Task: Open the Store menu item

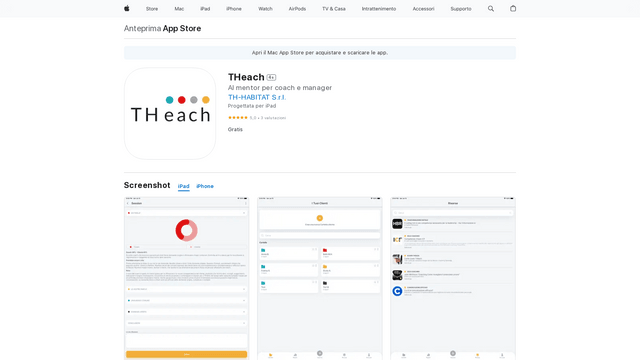Action: (x=152, y=9)
